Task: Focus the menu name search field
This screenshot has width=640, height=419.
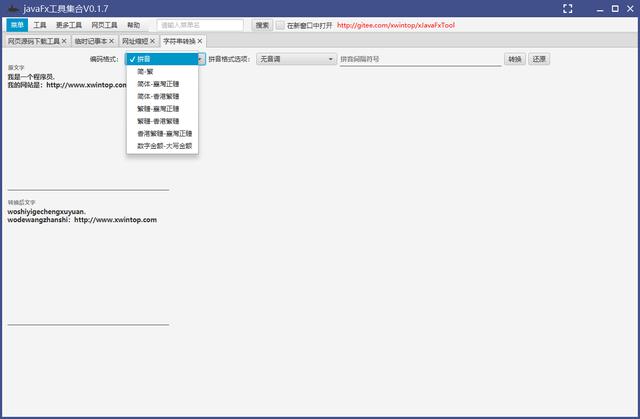Action: tap(200, 25)
